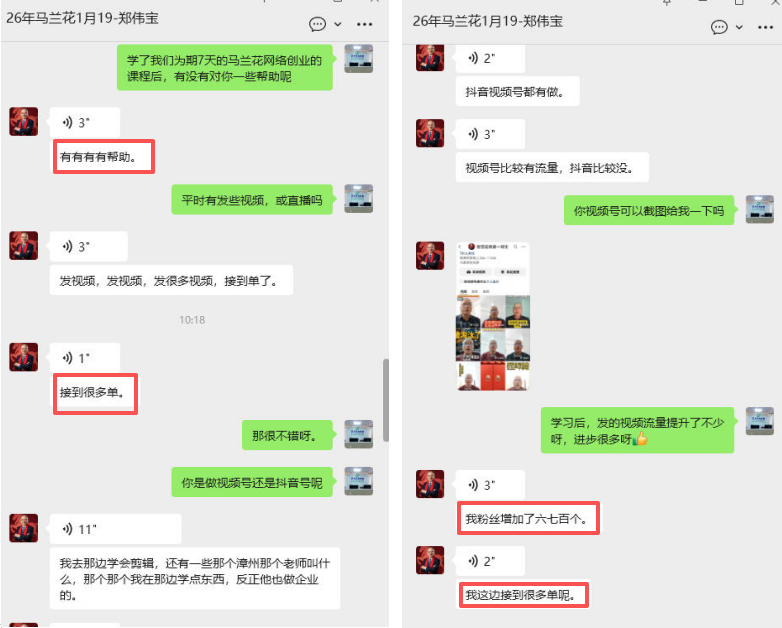Open the video channel screenshot image
Screen dimensions: 782x628
coord(493,316)
